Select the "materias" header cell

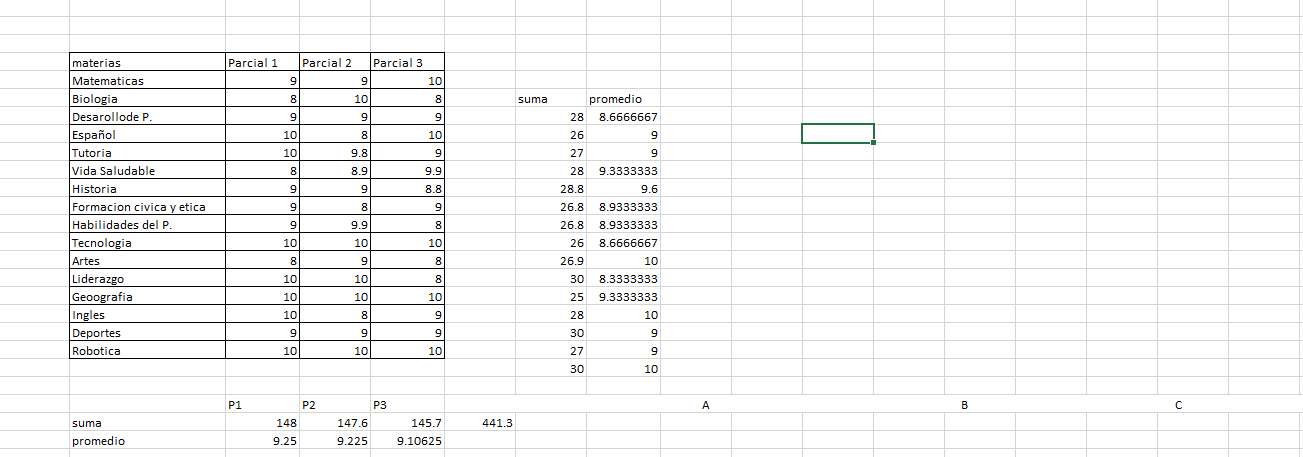tap(147, 63)
